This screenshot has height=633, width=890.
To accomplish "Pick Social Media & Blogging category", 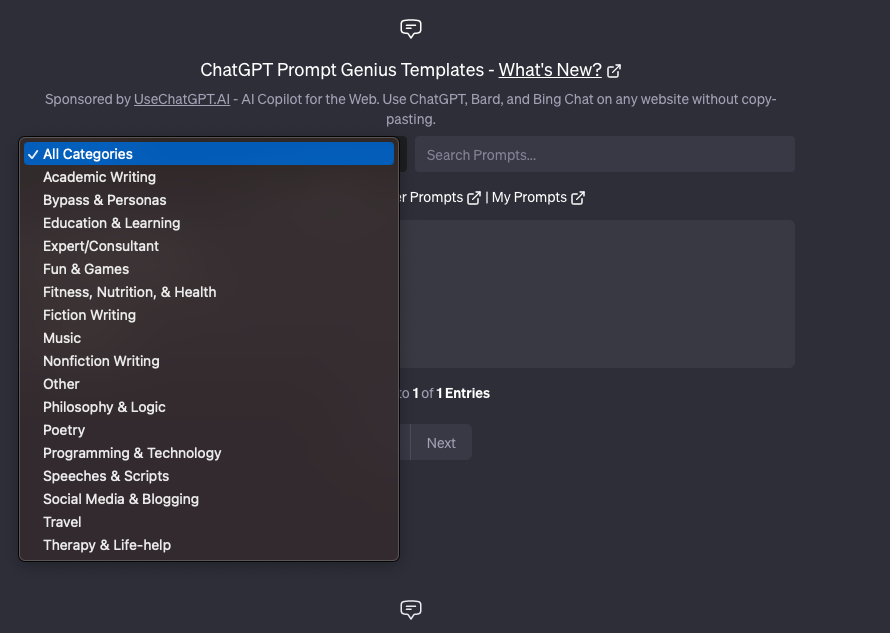I will point(209,499).
